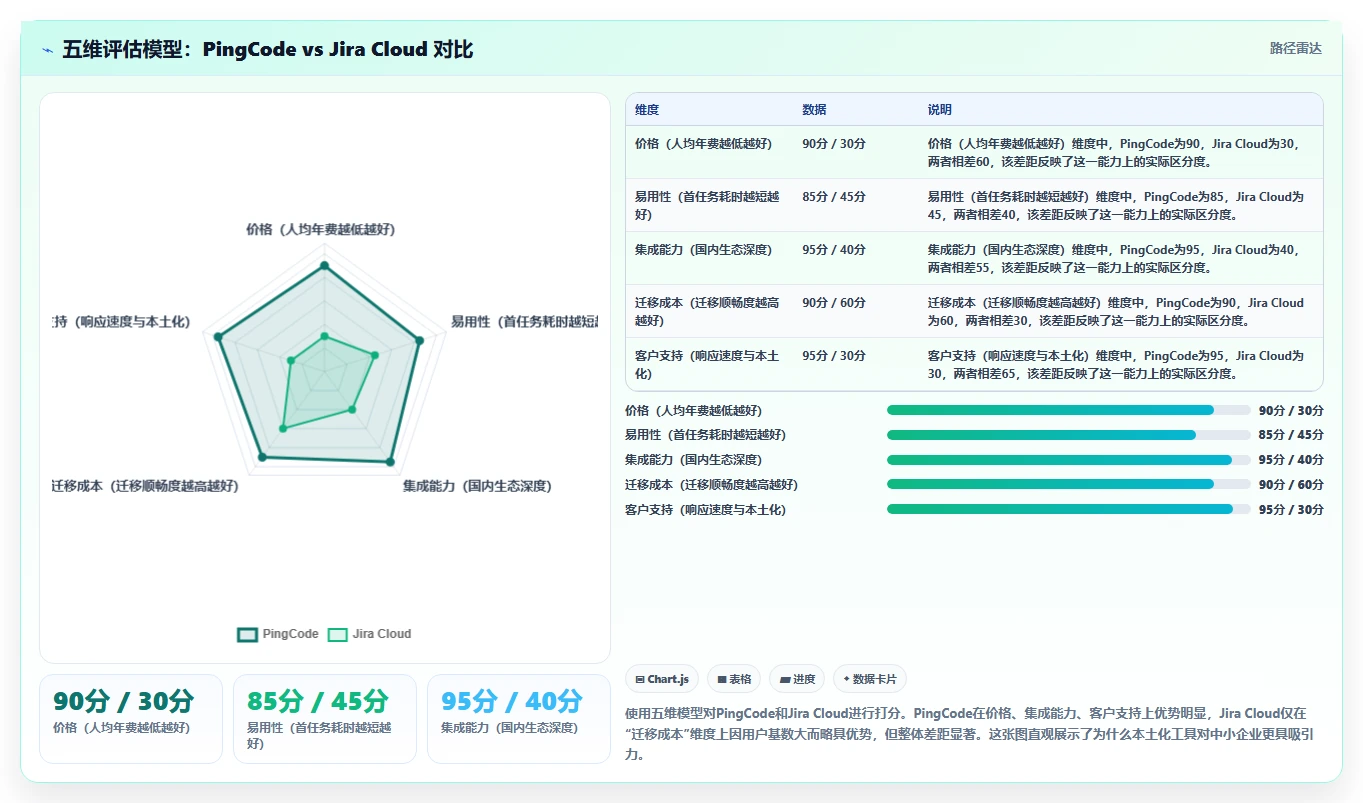The width and height of the screenshot is (1363, 803).
Task: Click the 进度 tag
Action: pyautogui.click(x=797, y=679)
